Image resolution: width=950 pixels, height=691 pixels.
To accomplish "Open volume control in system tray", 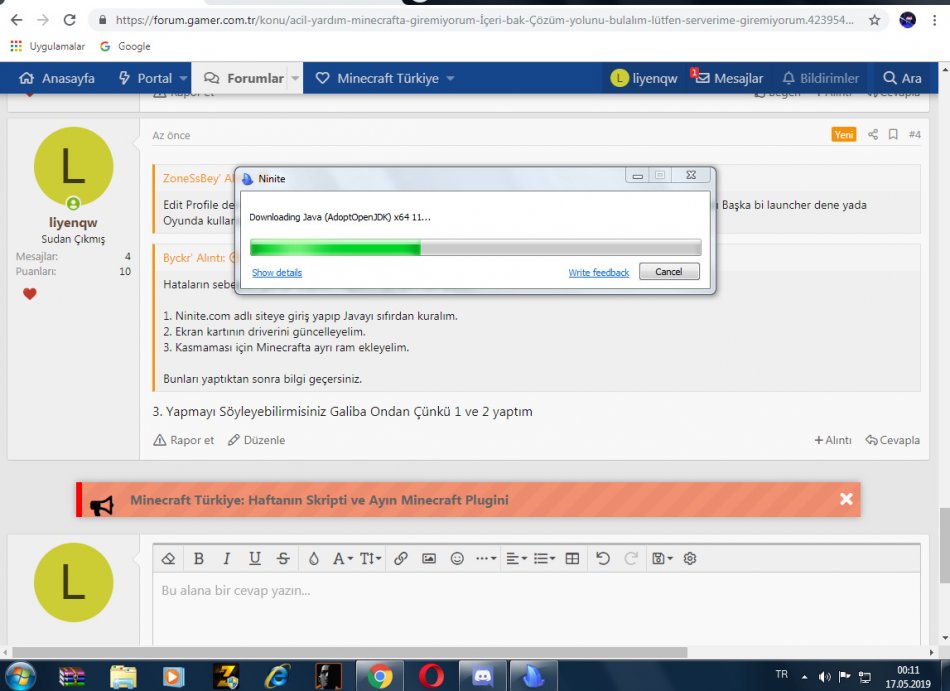I will click(x=825, y=676).
